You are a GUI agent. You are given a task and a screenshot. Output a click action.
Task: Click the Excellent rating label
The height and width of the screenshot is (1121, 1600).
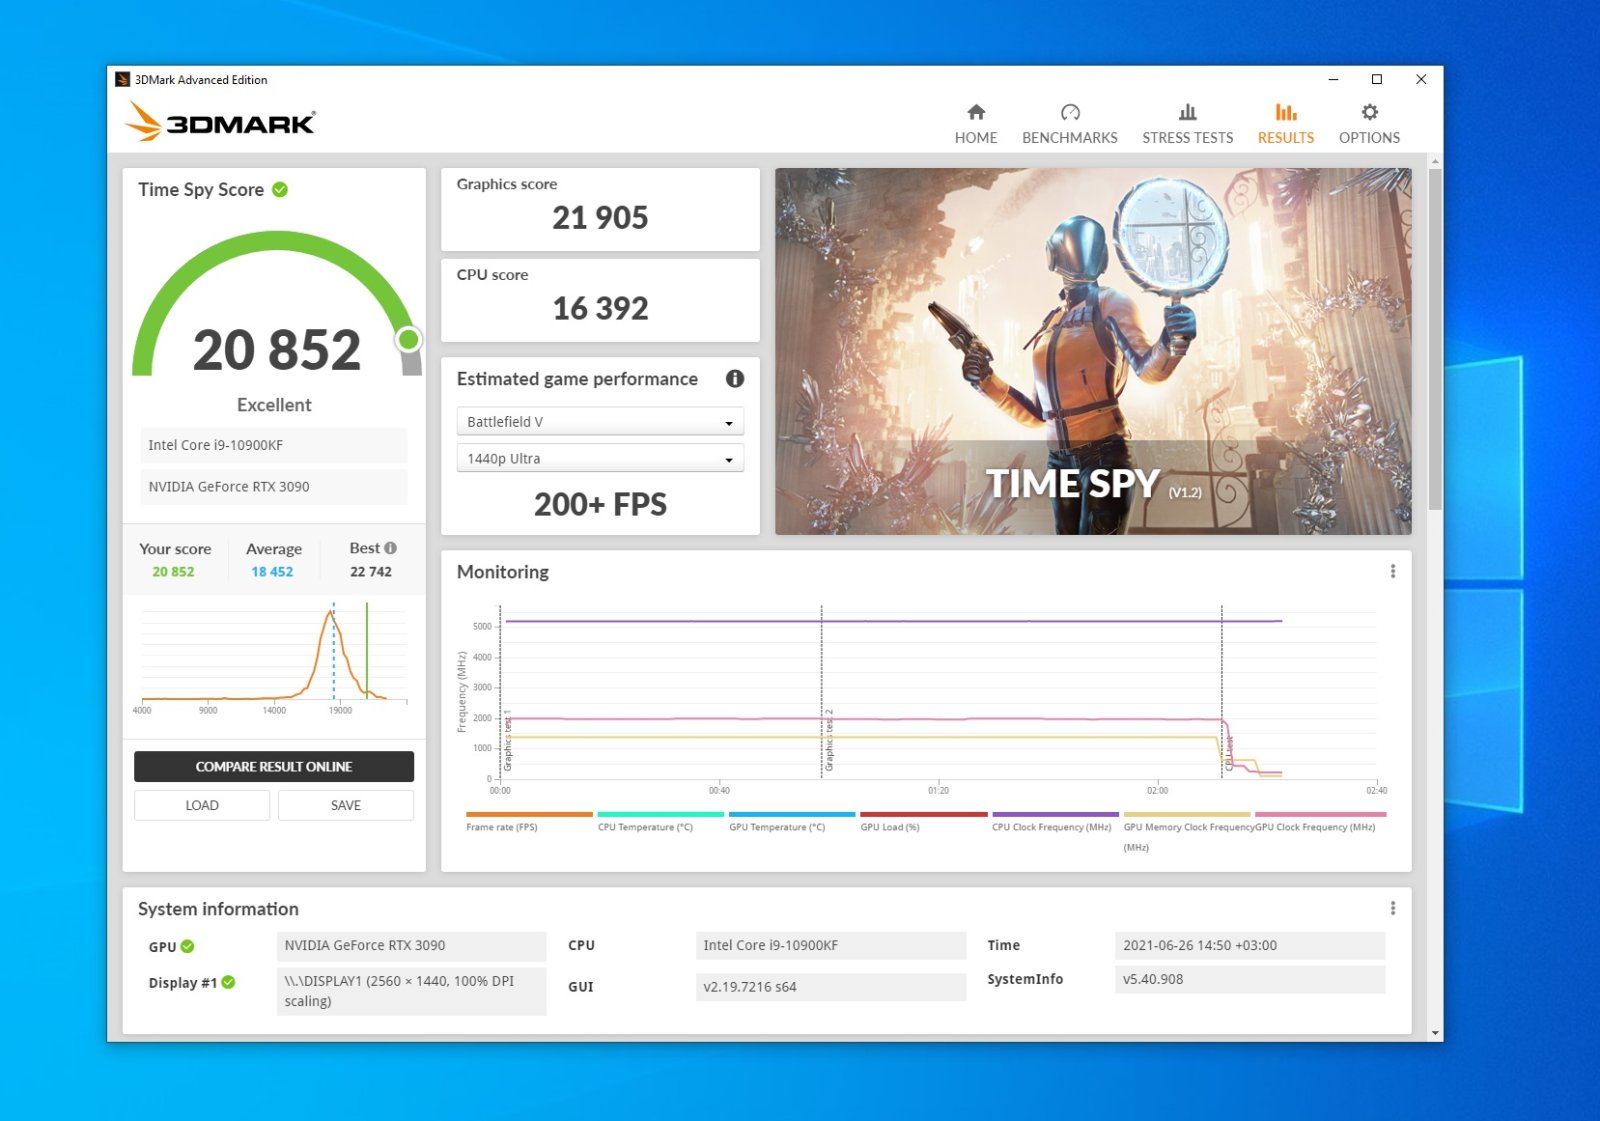pos(274,405)
